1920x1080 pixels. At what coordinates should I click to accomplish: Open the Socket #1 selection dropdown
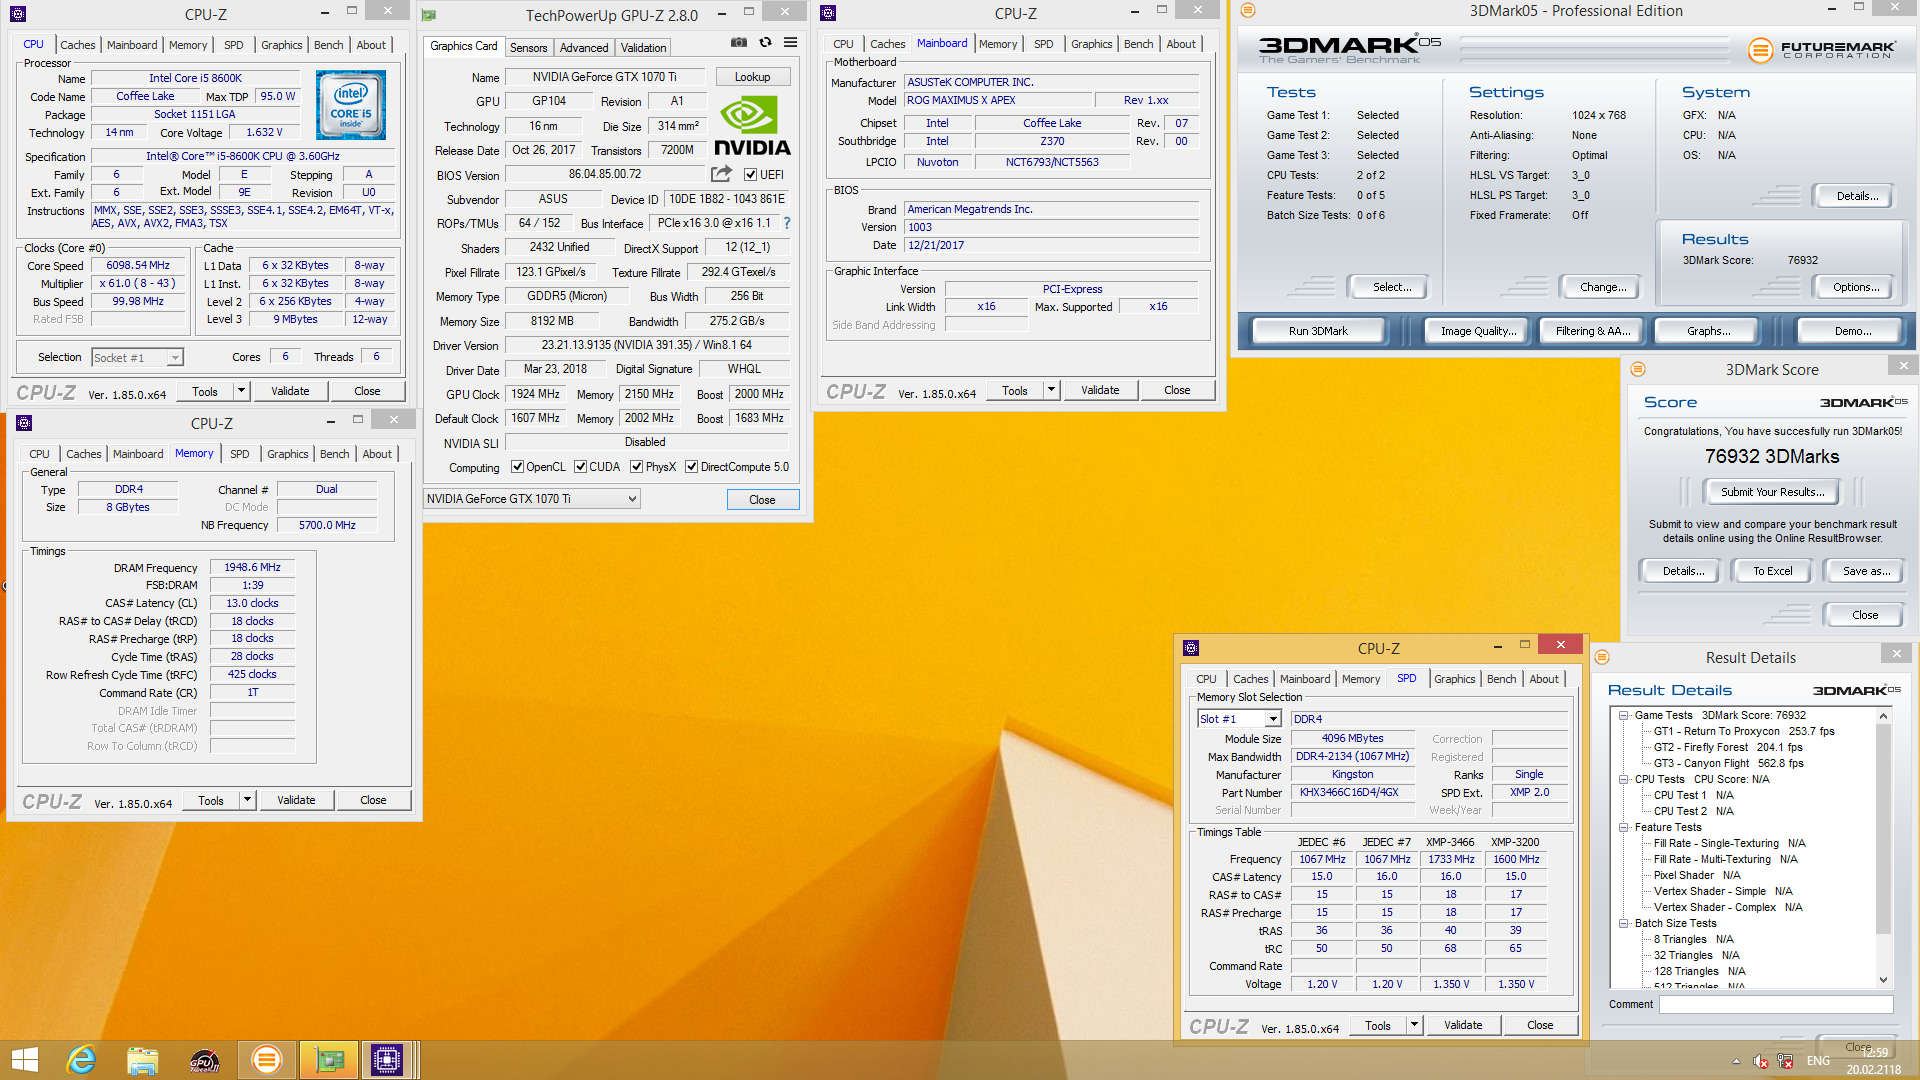pyautogui.click(x=138, y=357)
